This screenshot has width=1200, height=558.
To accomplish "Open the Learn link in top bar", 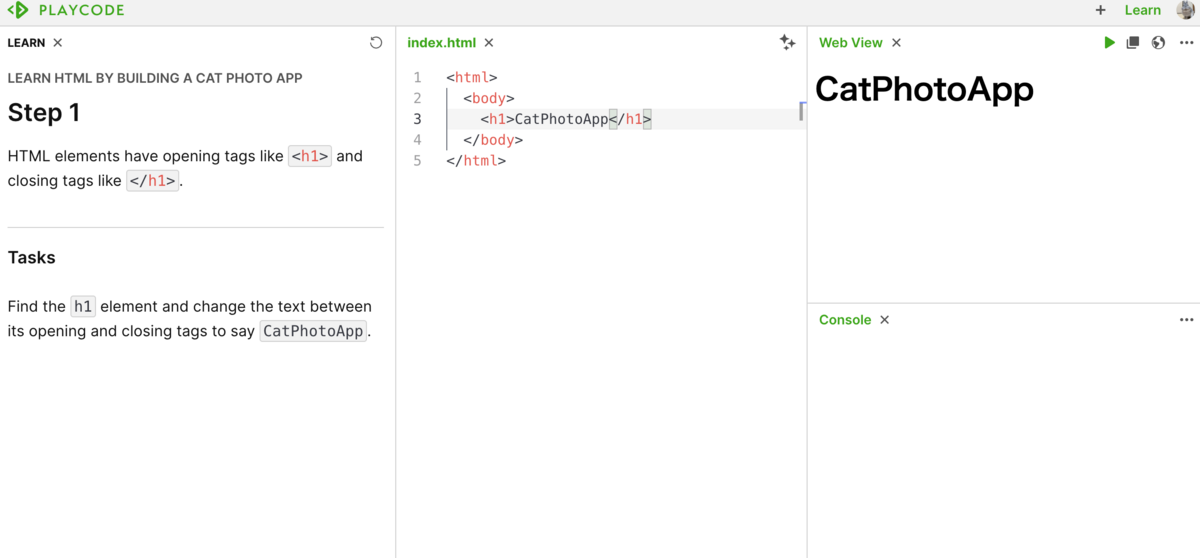I will 1142,10.
